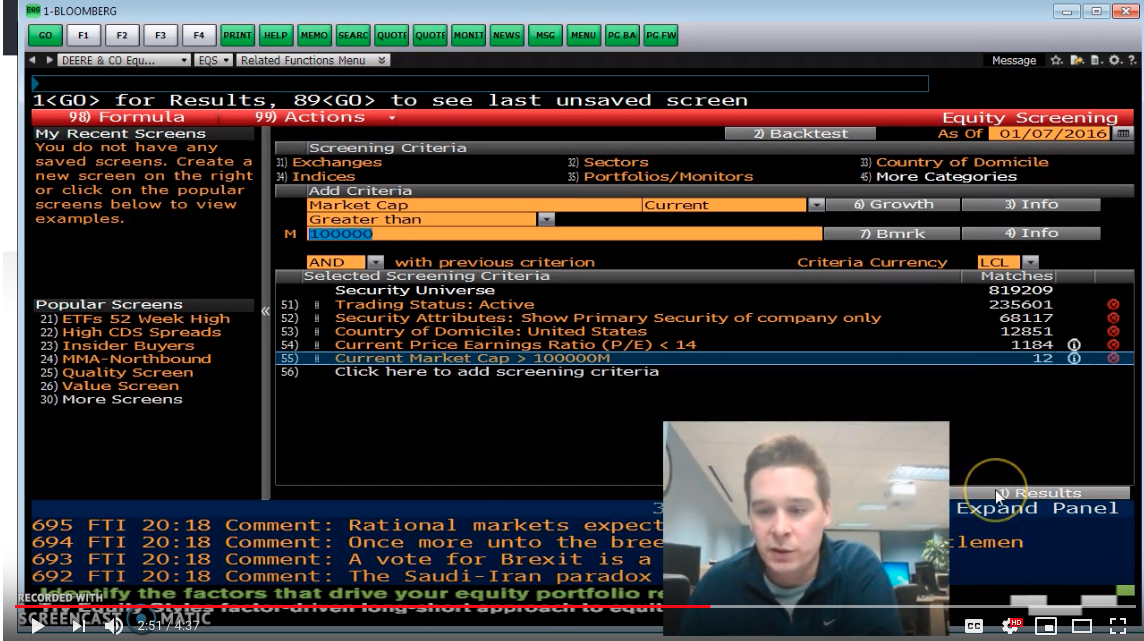Click the green NEWS key
This screenshot has width=1144, height=641.
[x=506, y=35]
